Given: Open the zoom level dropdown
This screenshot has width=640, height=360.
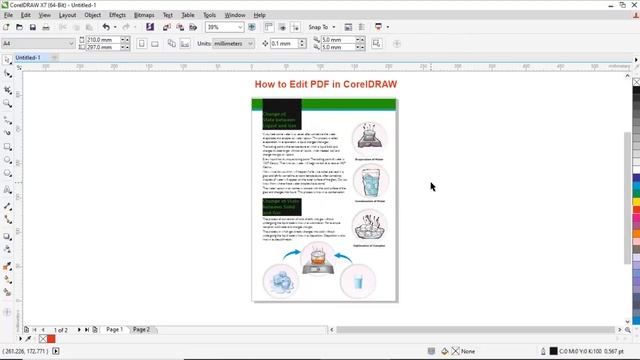Looking at the screenshot, I should pos(240,27).
